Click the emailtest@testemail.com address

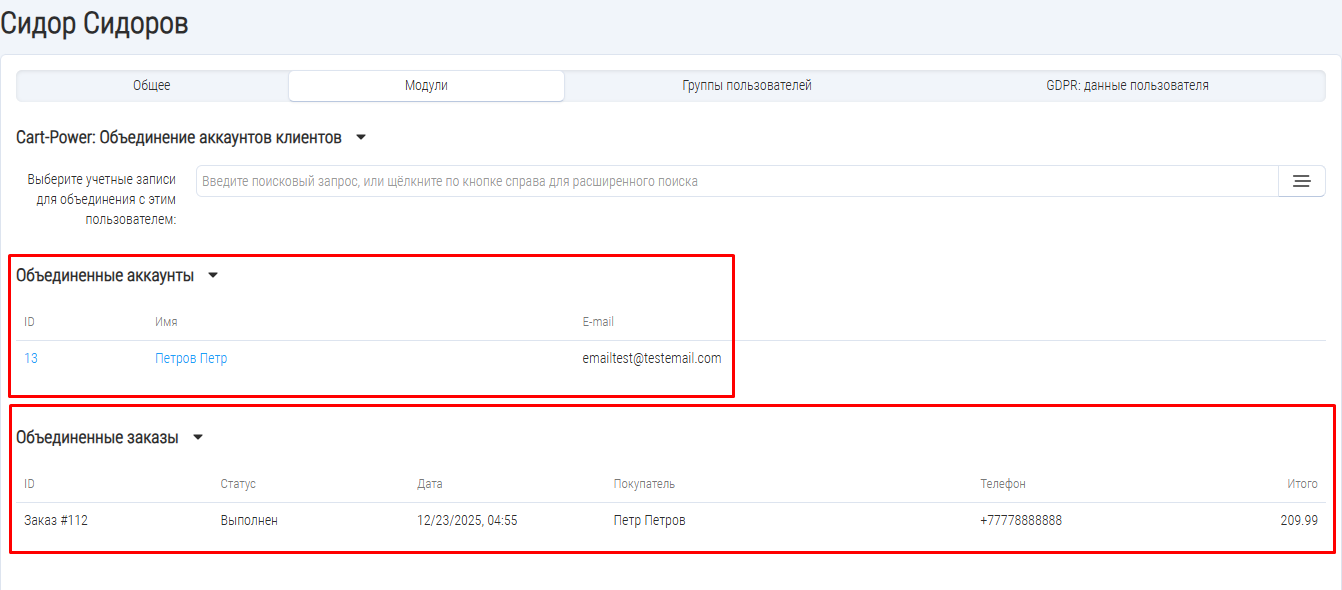coord(651,359)
